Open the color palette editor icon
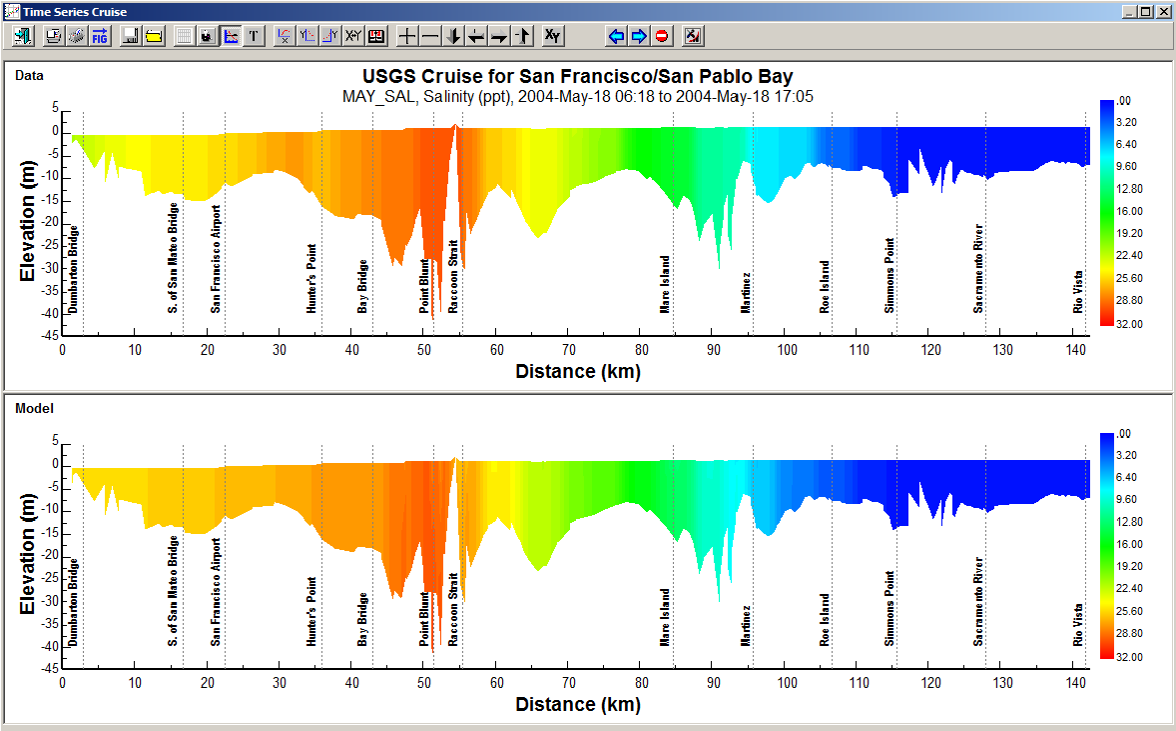This screenshot has width=1176, height=731. click(375, 35)
